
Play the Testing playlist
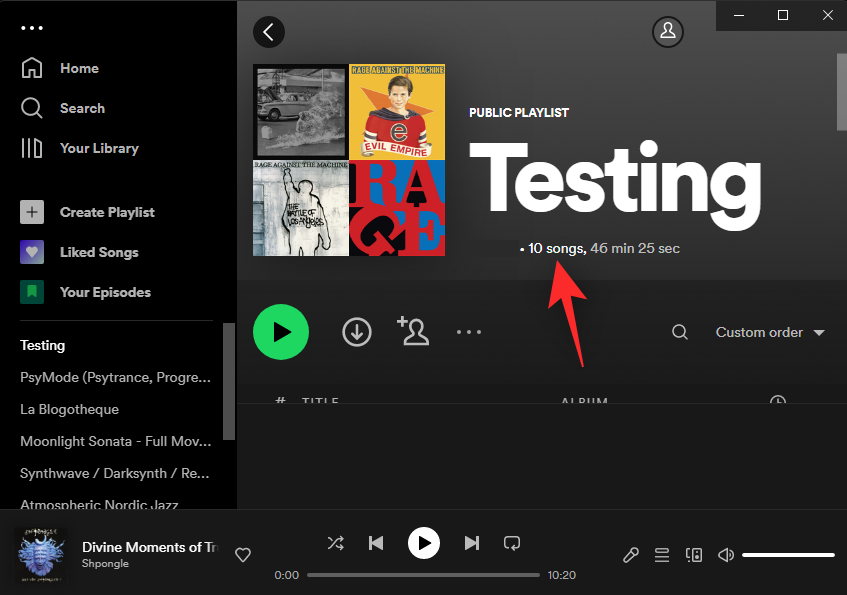(x=281, y=331)
